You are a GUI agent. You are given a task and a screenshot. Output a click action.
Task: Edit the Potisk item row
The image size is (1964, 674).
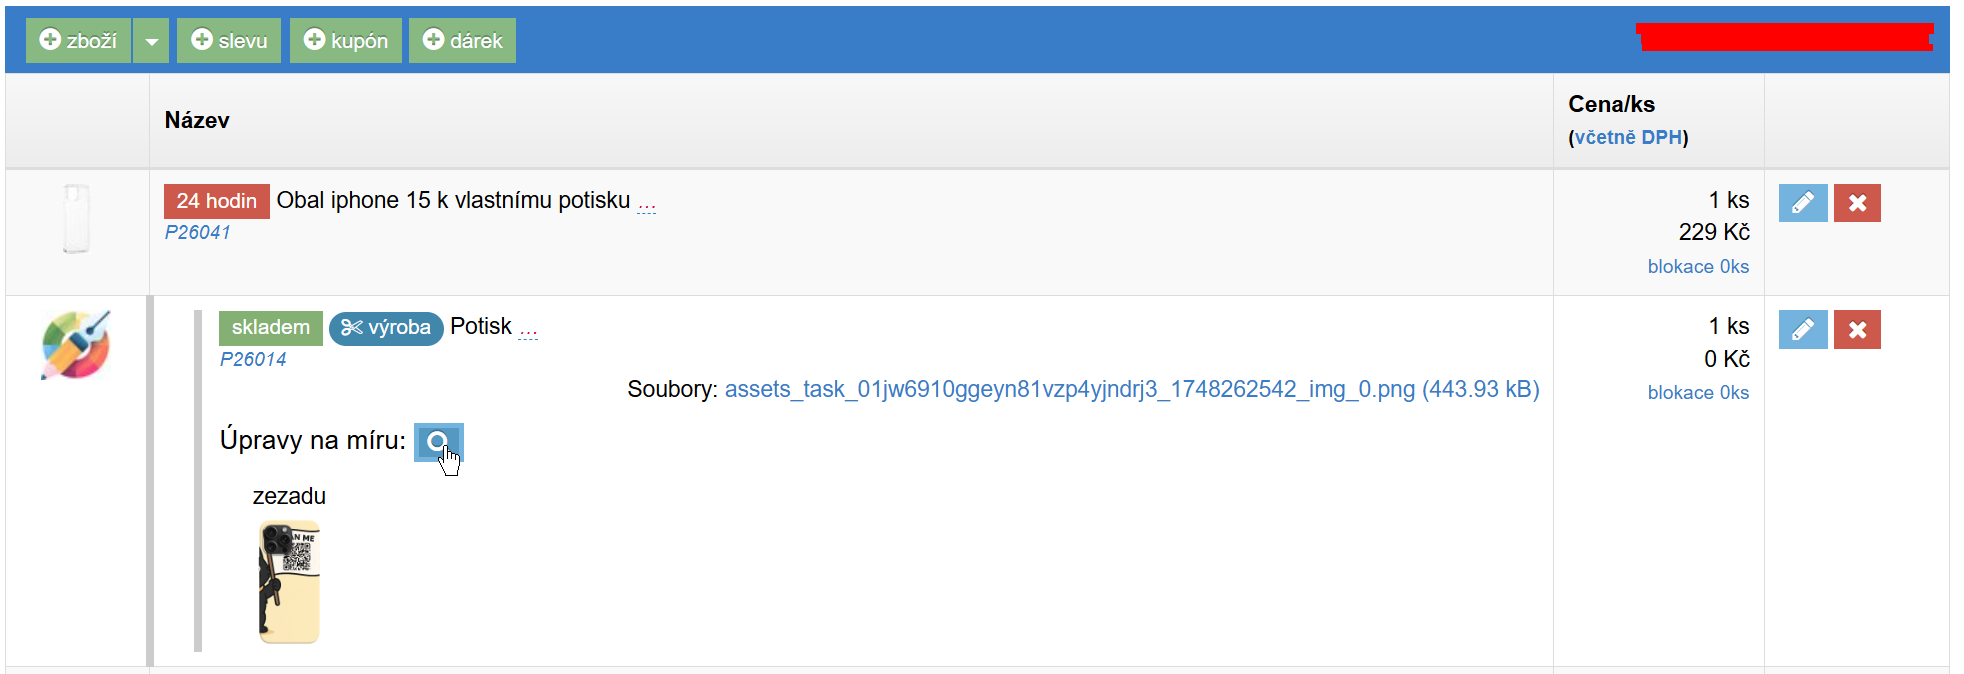[1803, 329]
